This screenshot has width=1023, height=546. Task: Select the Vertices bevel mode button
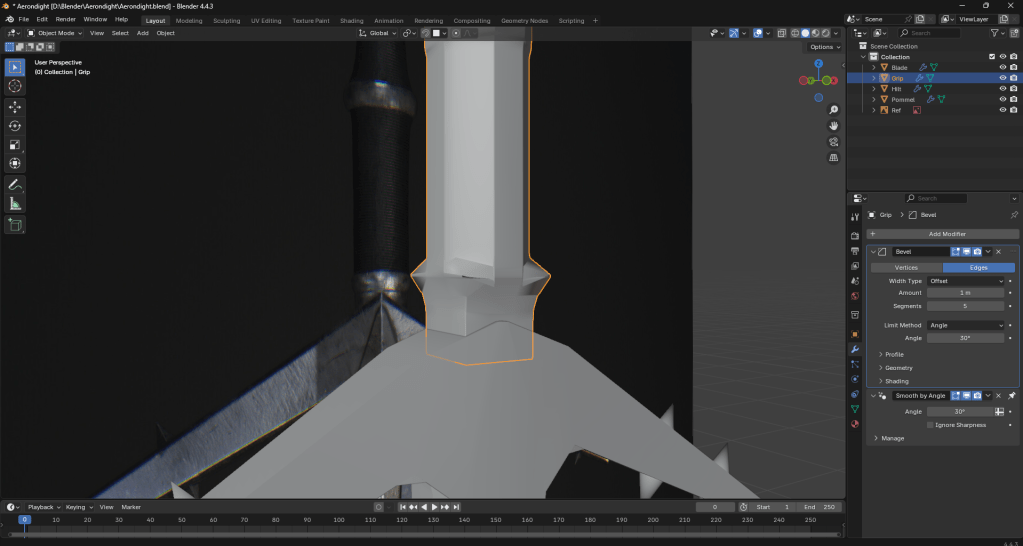pos(905,267)
